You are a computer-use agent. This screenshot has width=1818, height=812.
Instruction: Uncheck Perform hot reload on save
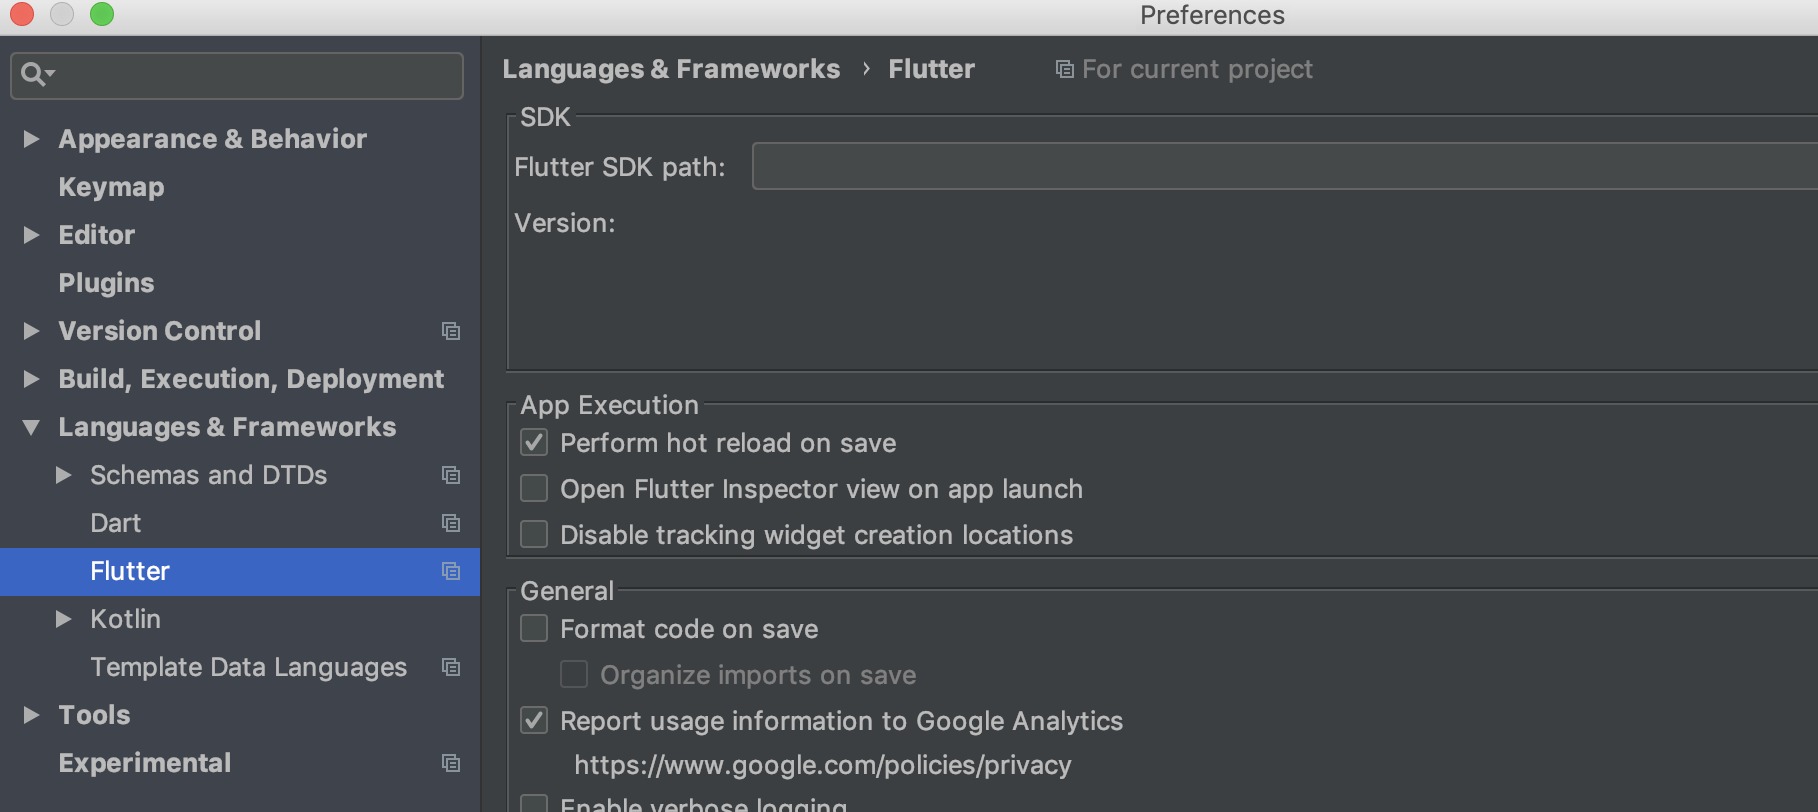coord(534,442)
